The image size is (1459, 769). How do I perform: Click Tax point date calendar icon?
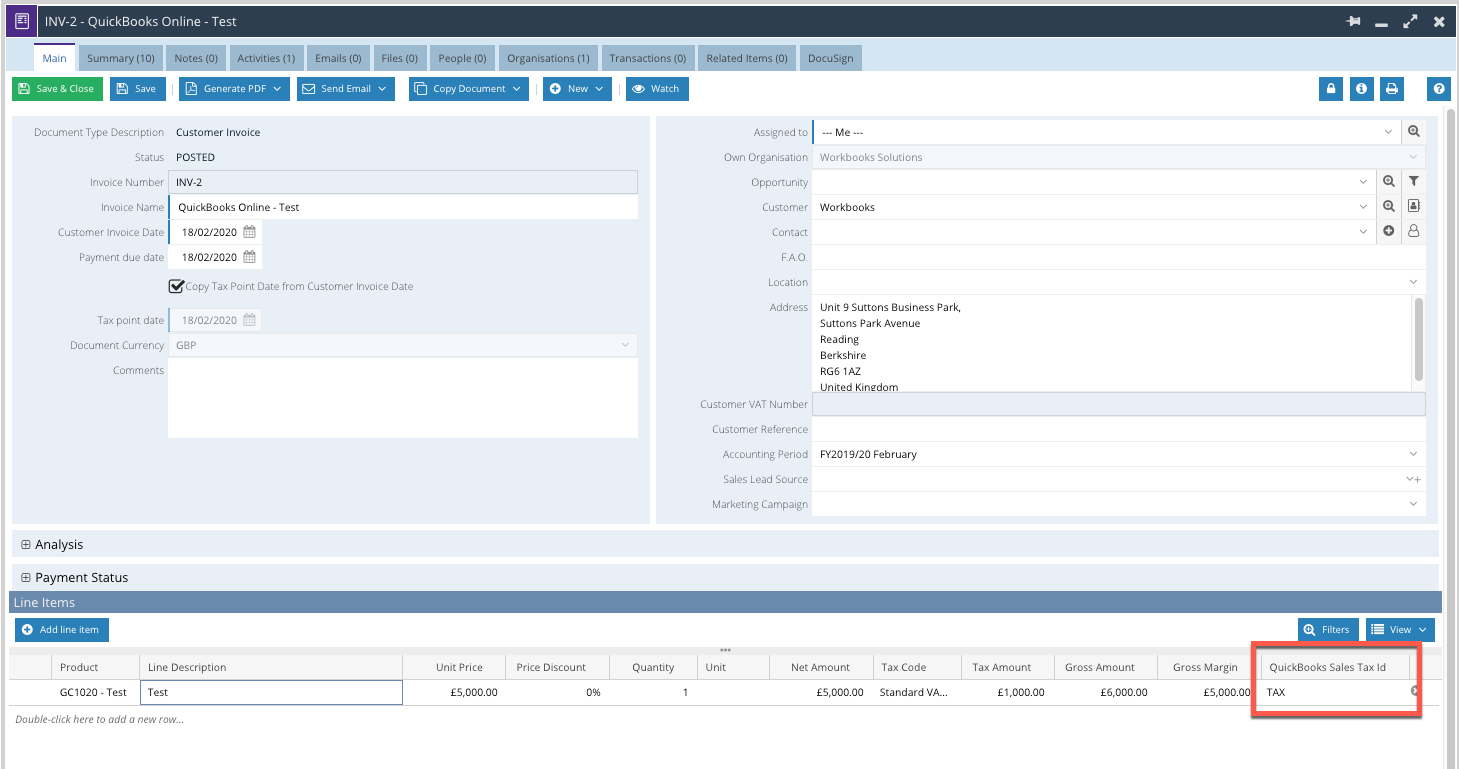click(x=250, y=320)
